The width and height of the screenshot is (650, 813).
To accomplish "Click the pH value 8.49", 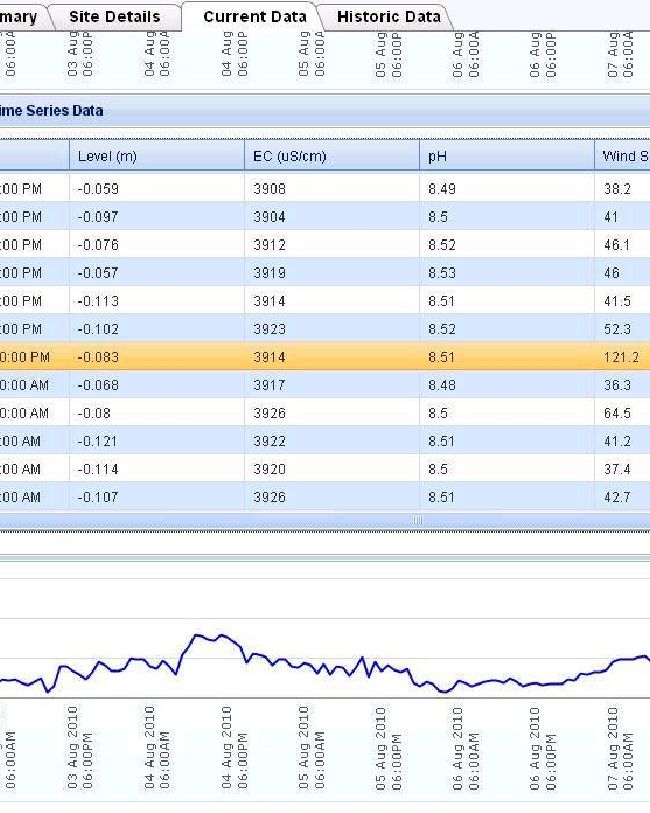I will coord(442,189).
